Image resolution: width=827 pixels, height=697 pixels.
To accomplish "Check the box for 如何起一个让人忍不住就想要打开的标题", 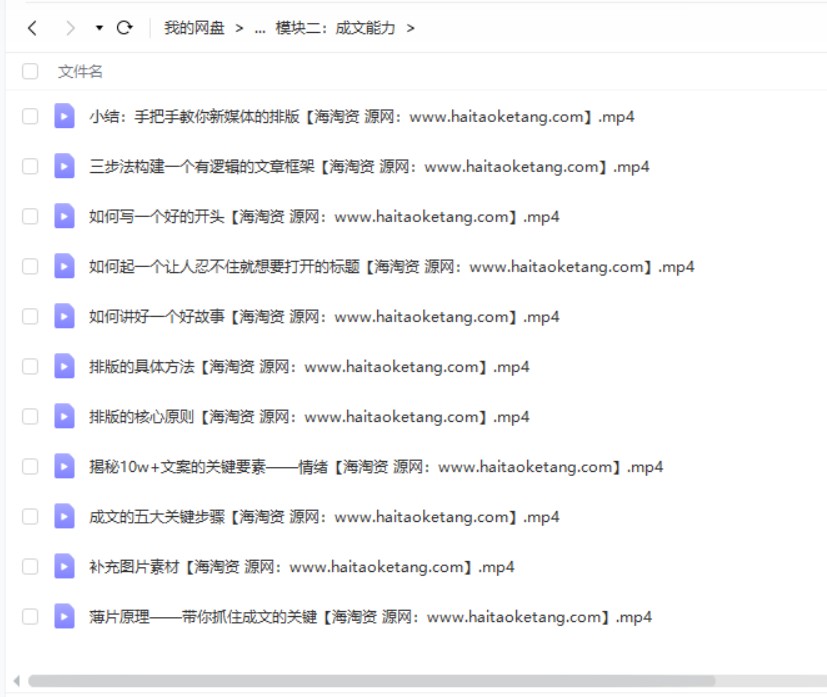I will (30, 266).
